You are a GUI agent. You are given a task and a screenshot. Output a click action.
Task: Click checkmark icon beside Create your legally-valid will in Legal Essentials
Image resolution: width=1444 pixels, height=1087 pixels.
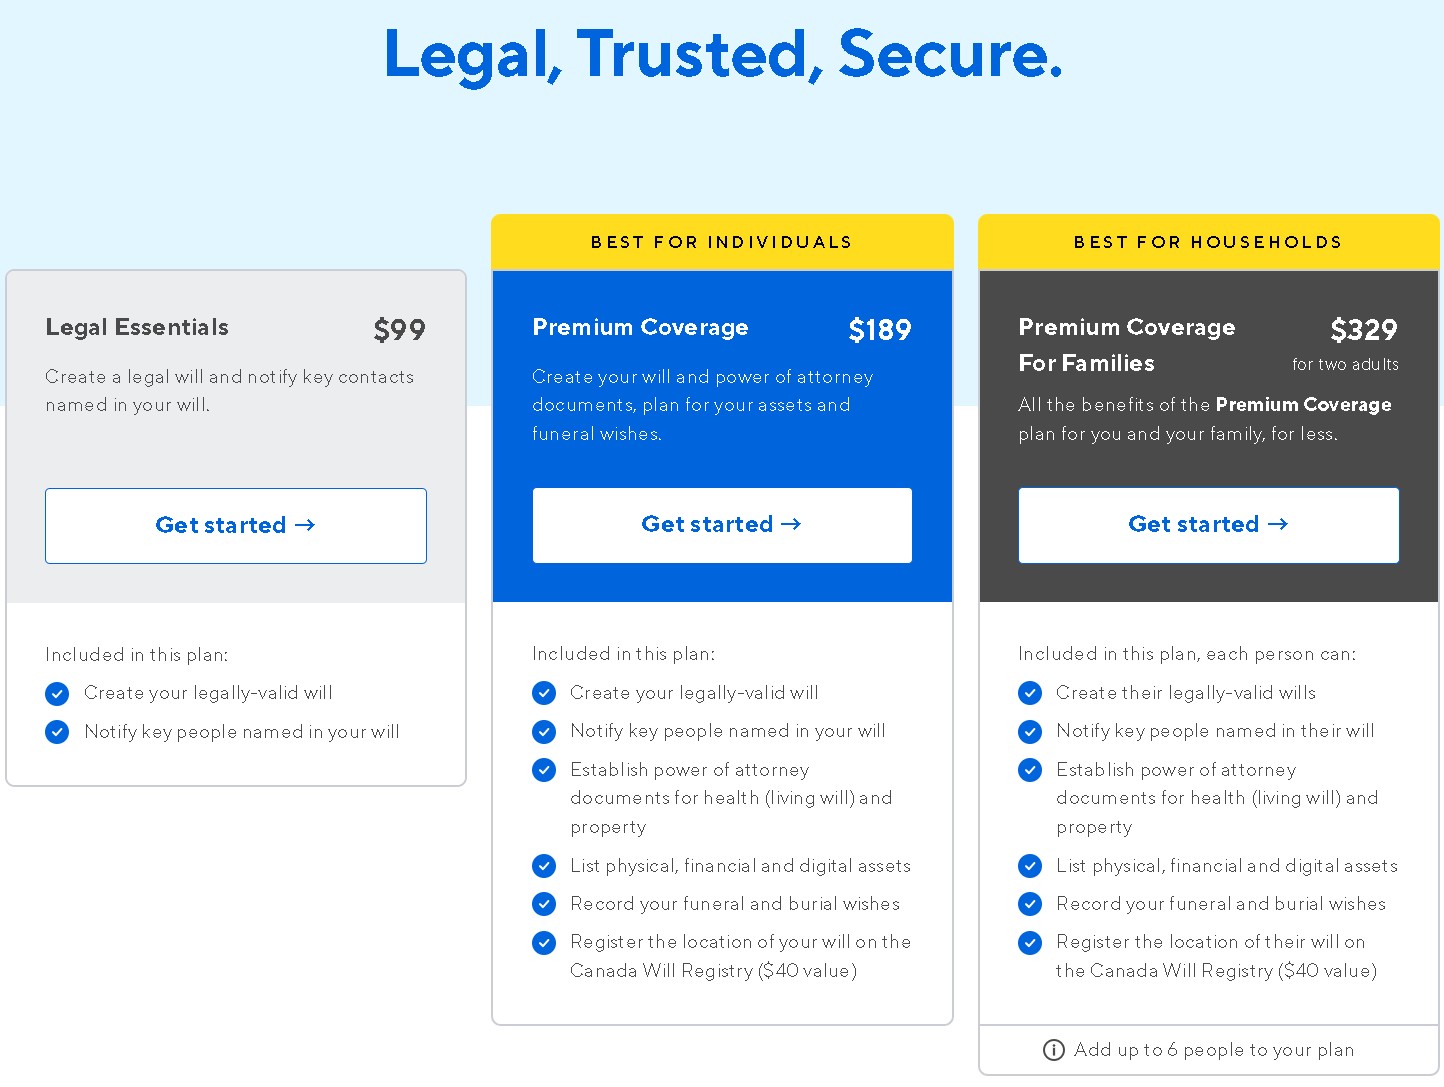(x=57, y=694)
